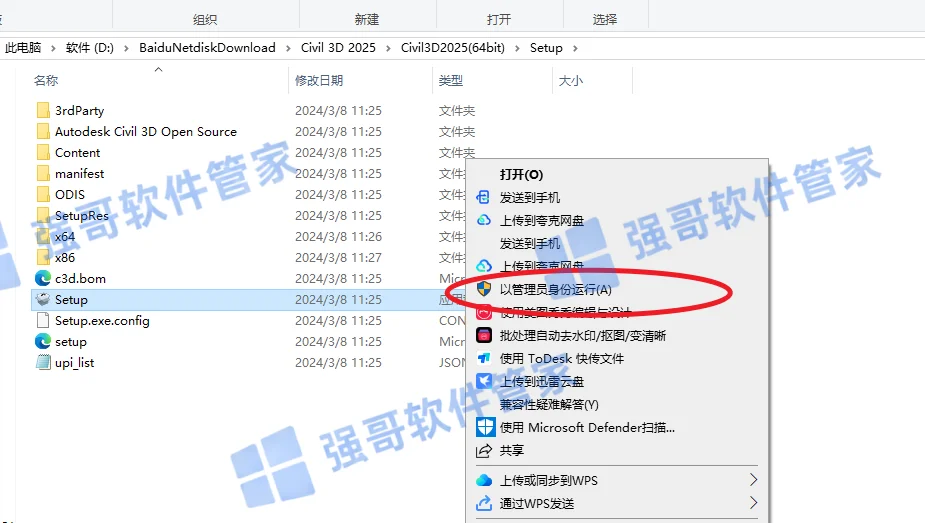Click the lowercase setup Edge file icon

pyautogui.click(x=43, y=341)
